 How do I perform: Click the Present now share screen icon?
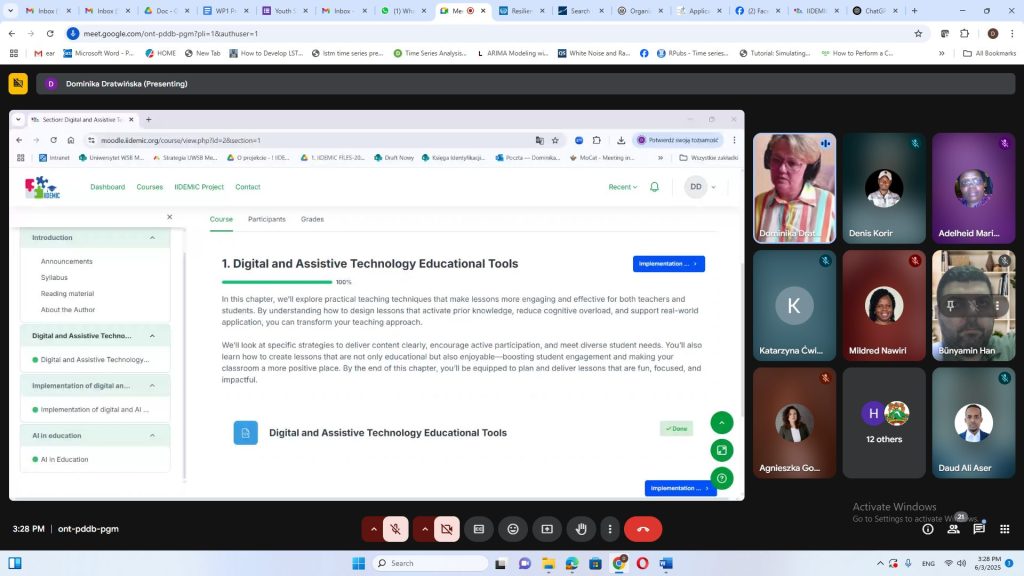click(x=547, y=529)
